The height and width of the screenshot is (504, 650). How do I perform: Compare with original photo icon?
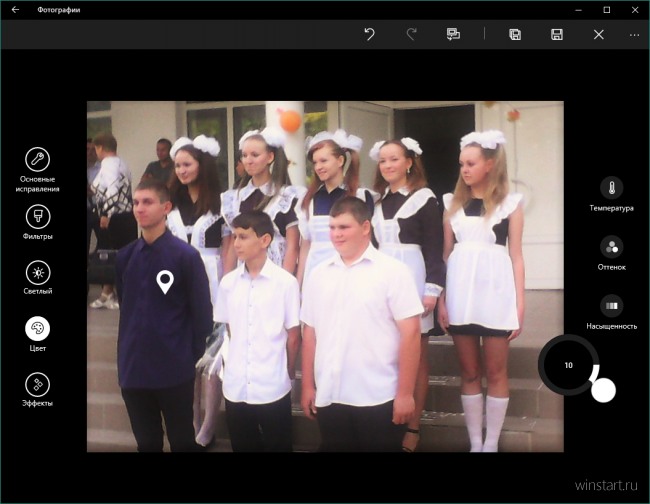click(453, 34)
